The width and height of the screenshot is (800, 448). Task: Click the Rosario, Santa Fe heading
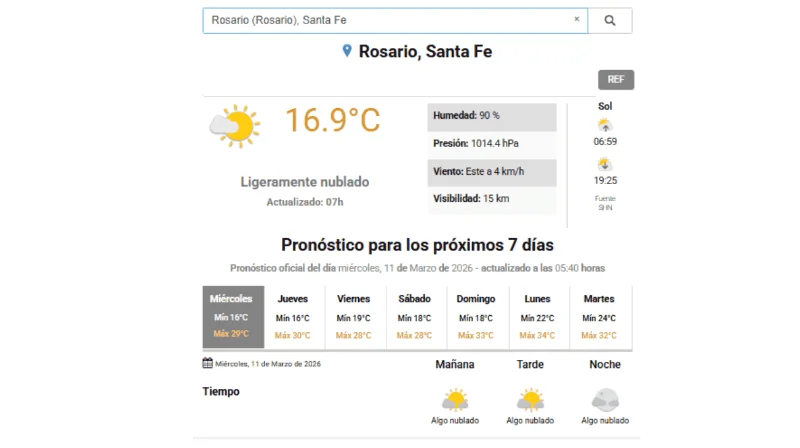pyautogui.click(x=426, y=52)
